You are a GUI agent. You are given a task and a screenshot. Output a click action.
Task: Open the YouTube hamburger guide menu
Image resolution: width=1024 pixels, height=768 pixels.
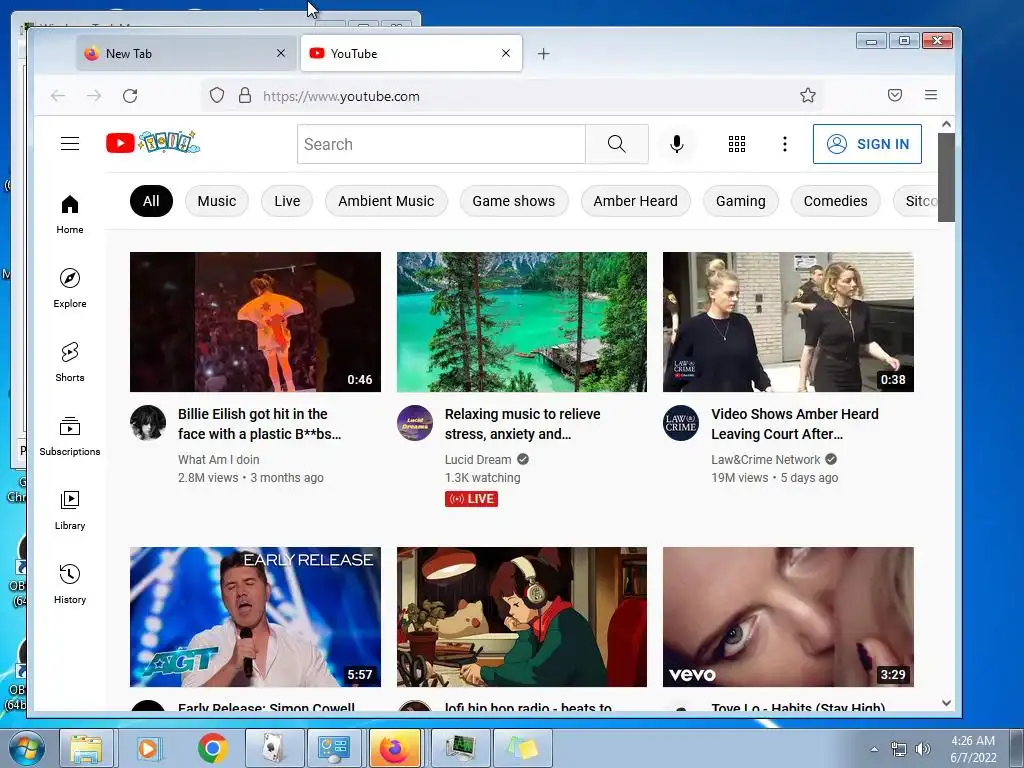coord(70,144)
